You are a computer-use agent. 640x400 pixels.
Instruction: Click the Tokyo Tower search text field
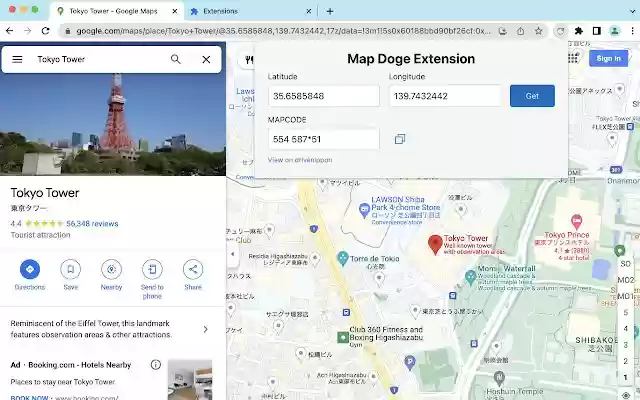pyautogui.click(x=98, y=60)
